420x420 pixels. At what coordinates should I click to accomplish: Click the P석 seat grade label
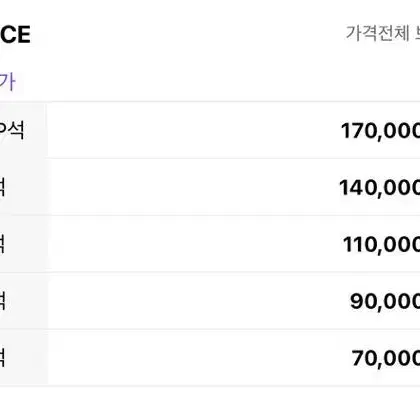click(12, 130)
